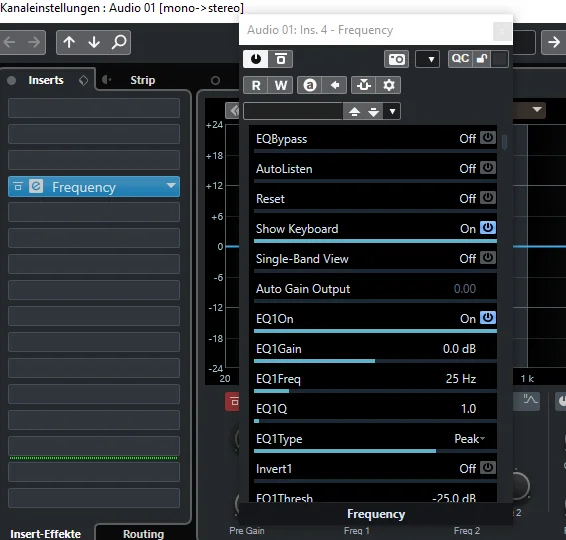
Task: Click the right arrow button at top right
Action: (x=554, y=42)
